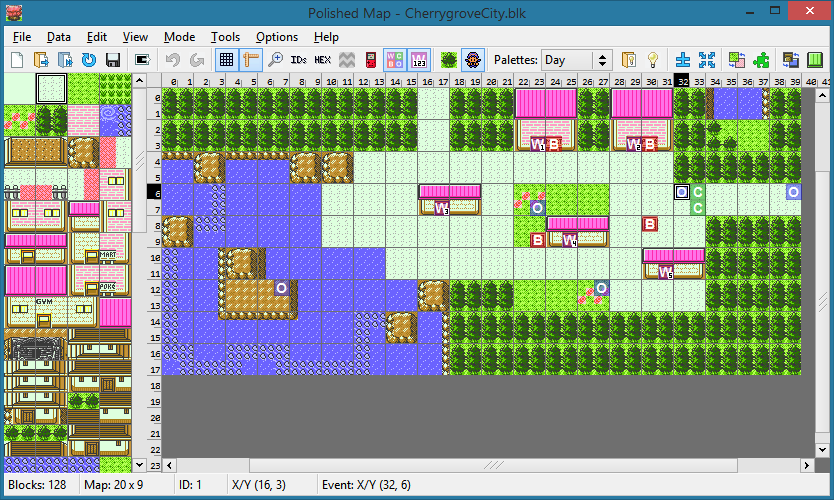Open the View menu
834x500 pixels.
[135, 37]
